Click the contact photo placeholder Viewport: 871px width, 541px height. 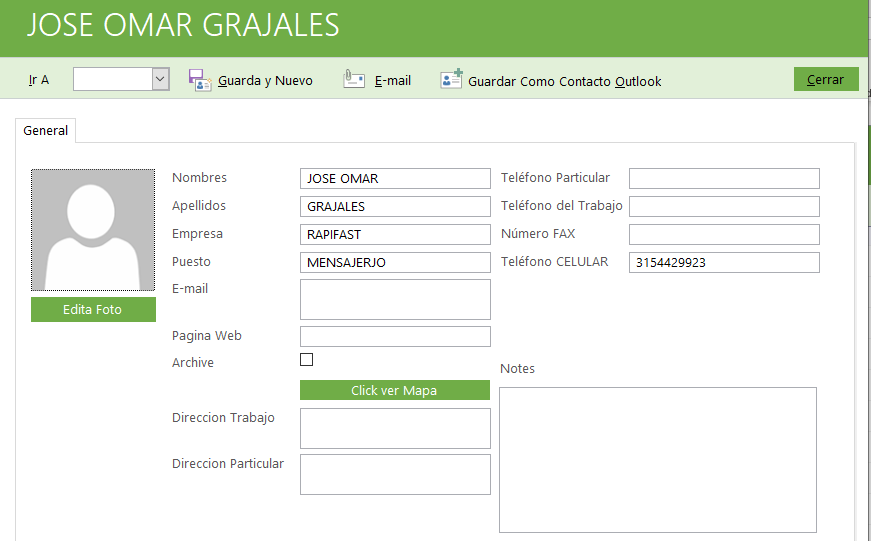click(x=93, y=230)
